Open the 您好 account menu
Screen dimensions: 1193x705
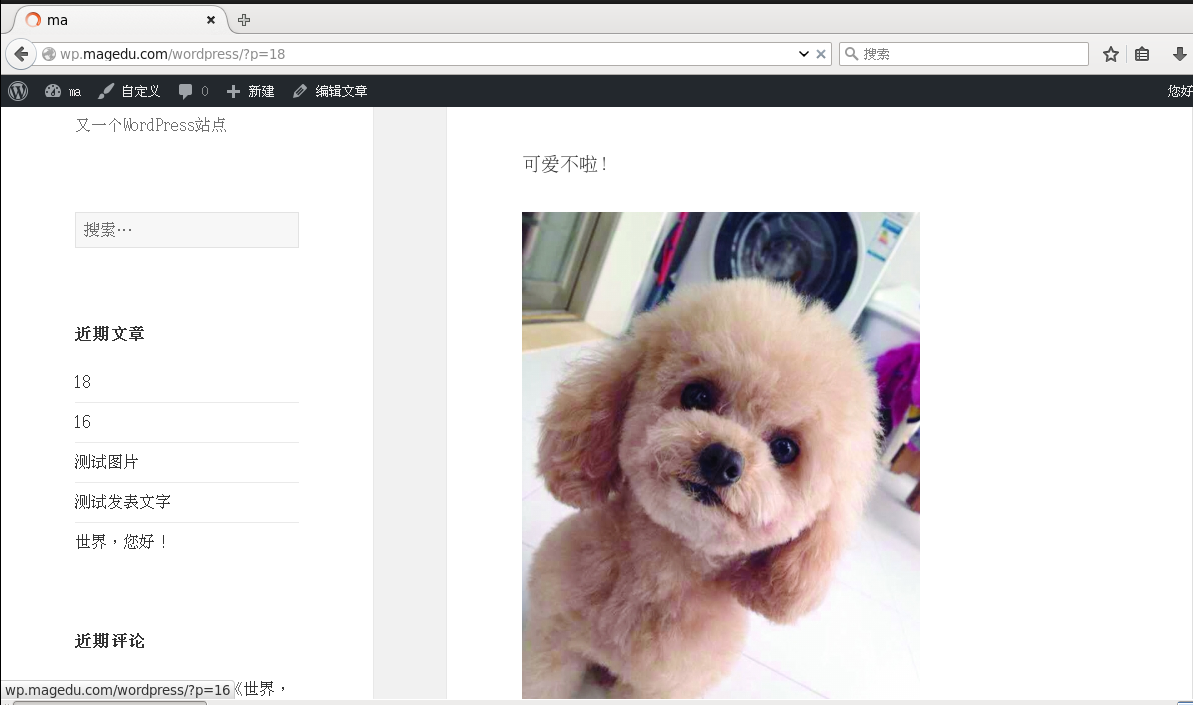(x=1179, y=91)
